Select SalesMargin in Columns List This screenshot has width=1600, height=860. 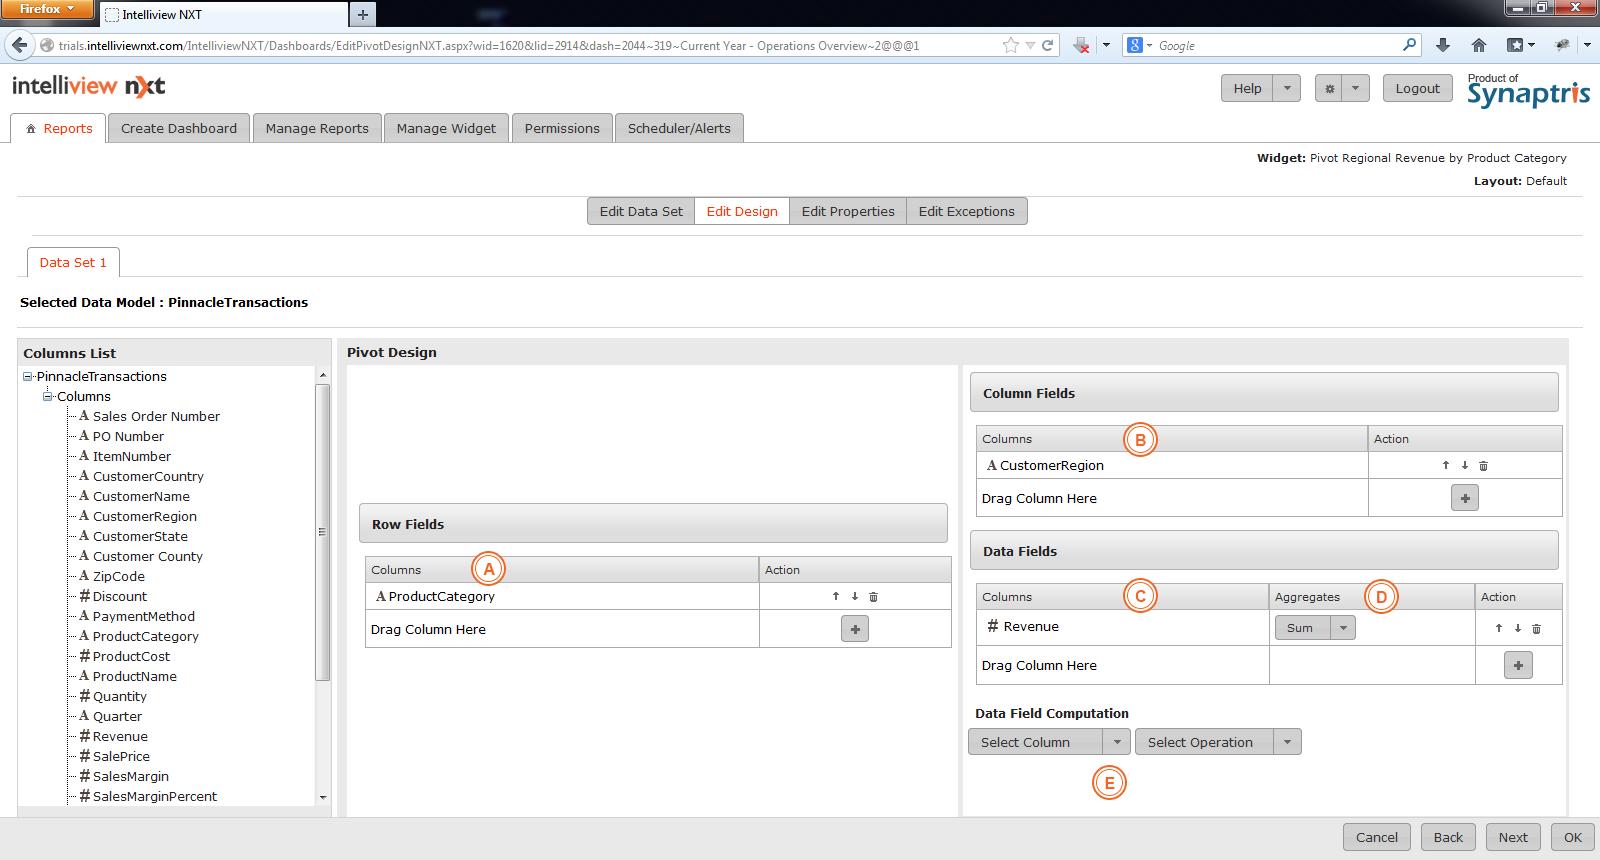(x=131, y=776)
